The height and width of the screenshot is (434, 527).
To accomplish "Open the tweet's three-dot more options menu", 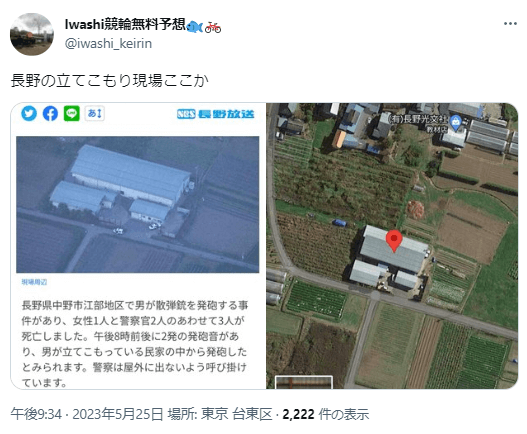I will 510,24.
